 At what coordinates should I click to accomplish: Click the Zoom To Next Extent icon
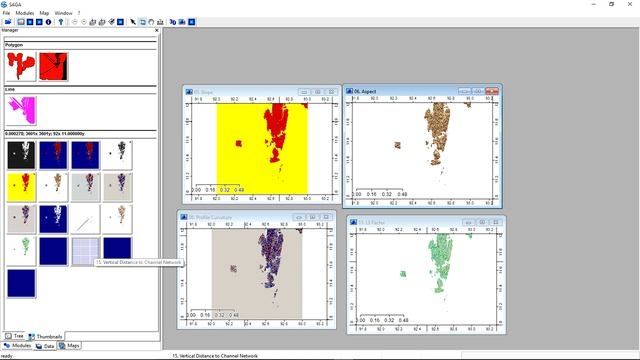click(84, 22)
